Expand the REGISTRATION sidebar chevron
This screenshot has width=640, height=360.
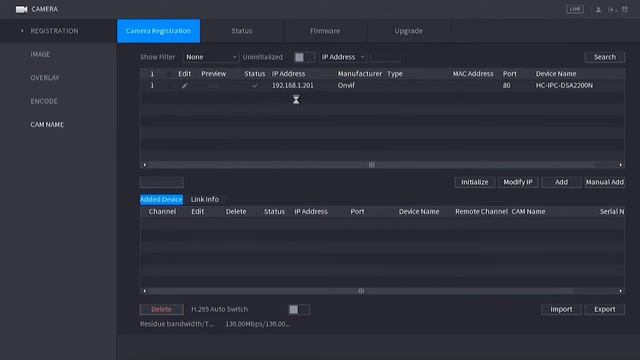pos(22,31)
